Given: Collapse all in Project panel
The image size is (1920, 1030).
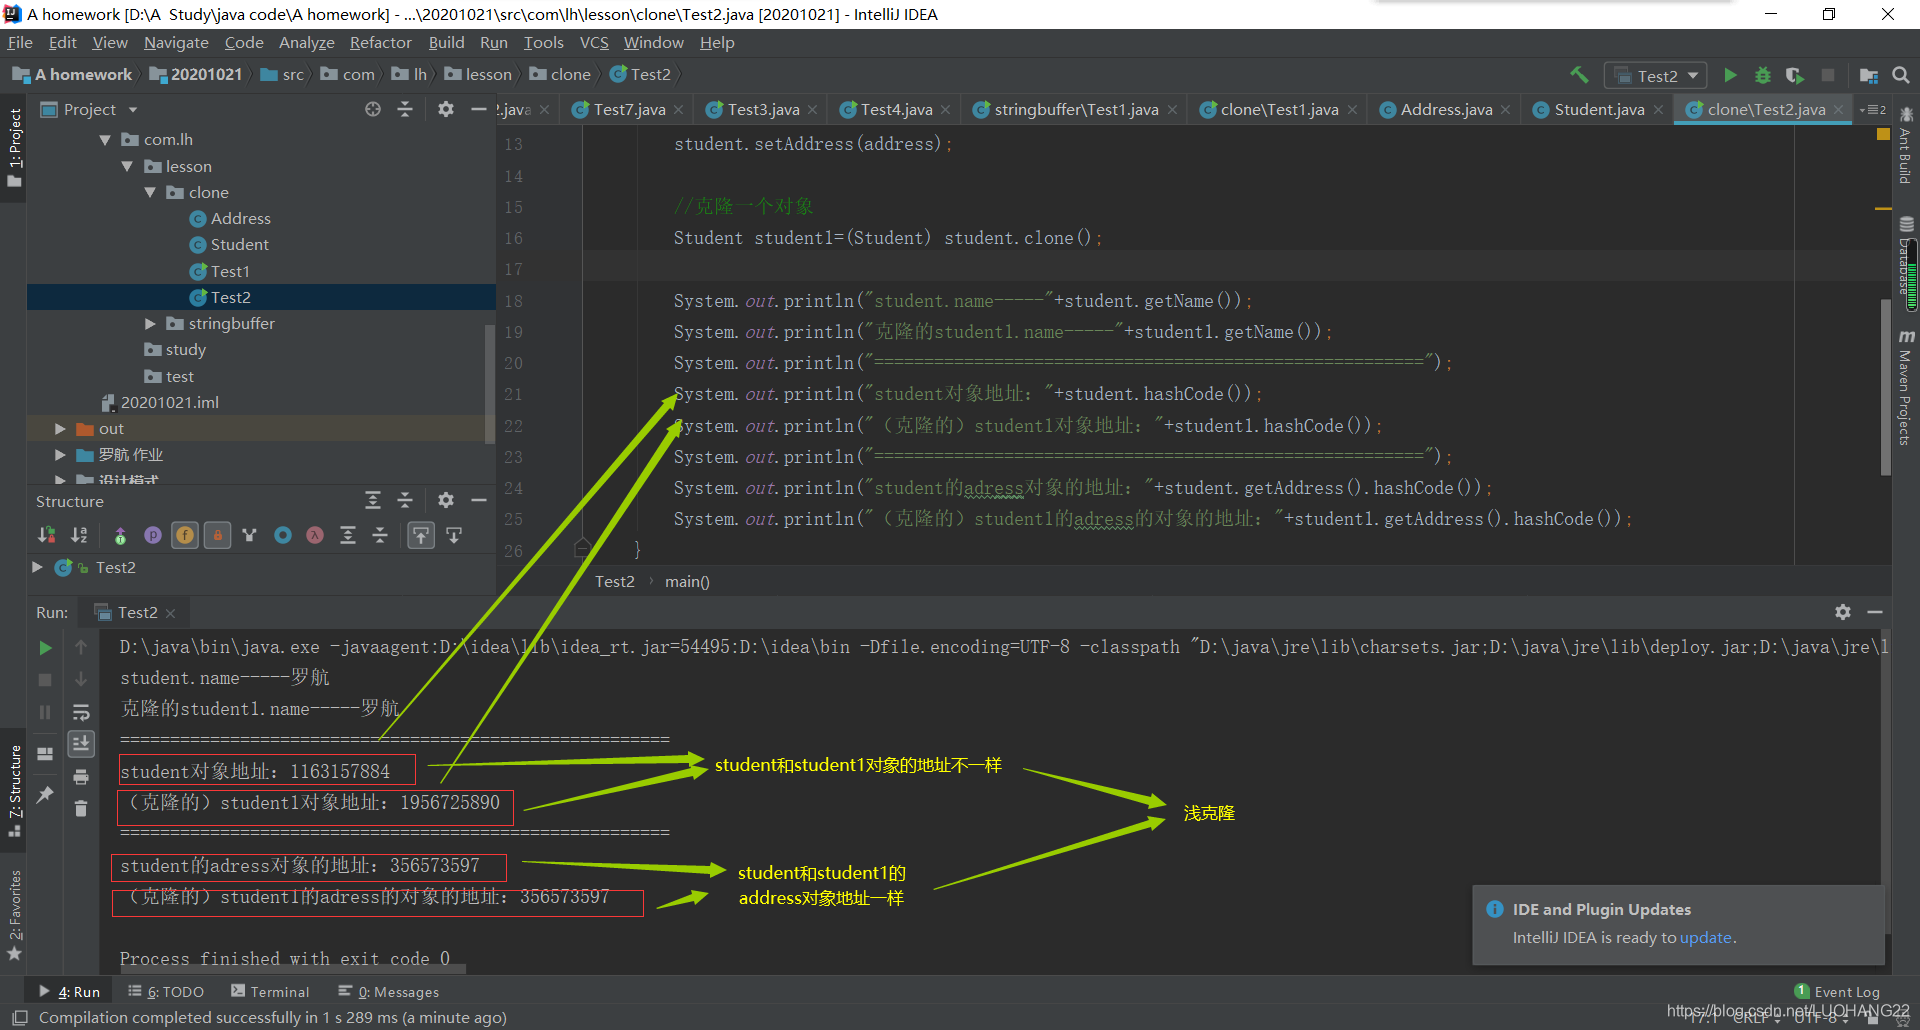Looking at the screenshot, I should pyautogui.click(x=405, y=109).
